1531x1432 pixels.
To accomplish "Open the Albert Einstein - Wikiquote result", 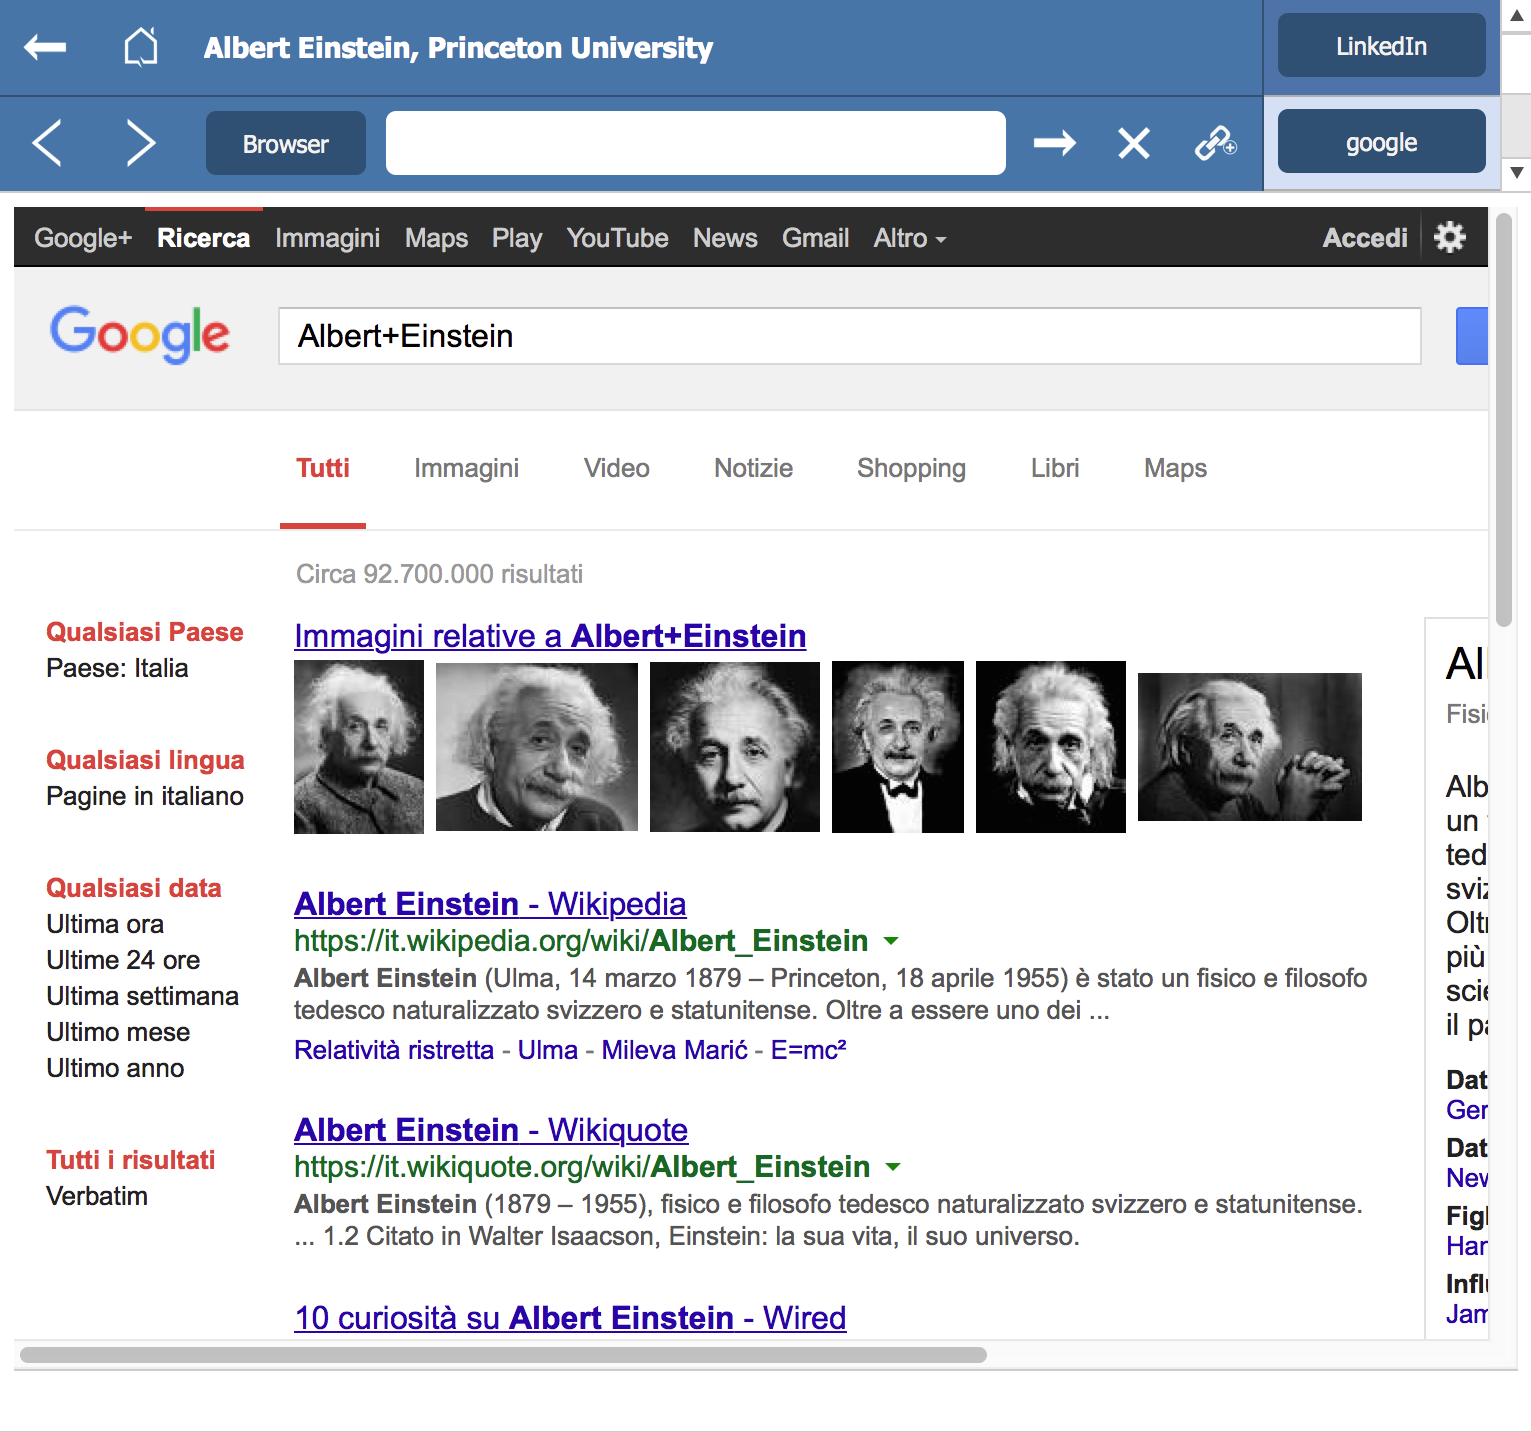I will (x=491, y=1130).
